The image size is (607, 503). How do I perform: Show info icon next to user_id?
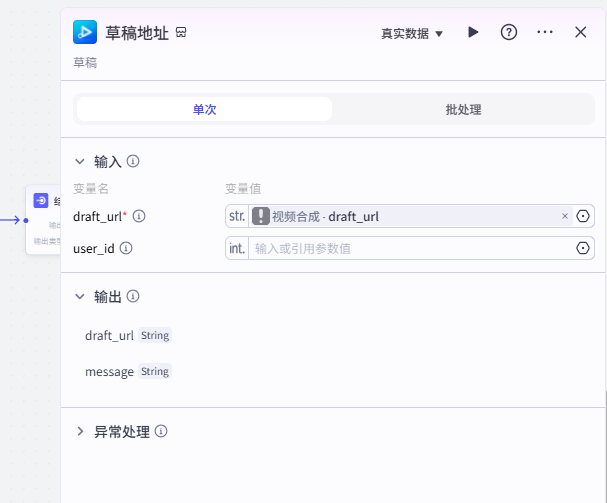(x=126, y=248)
